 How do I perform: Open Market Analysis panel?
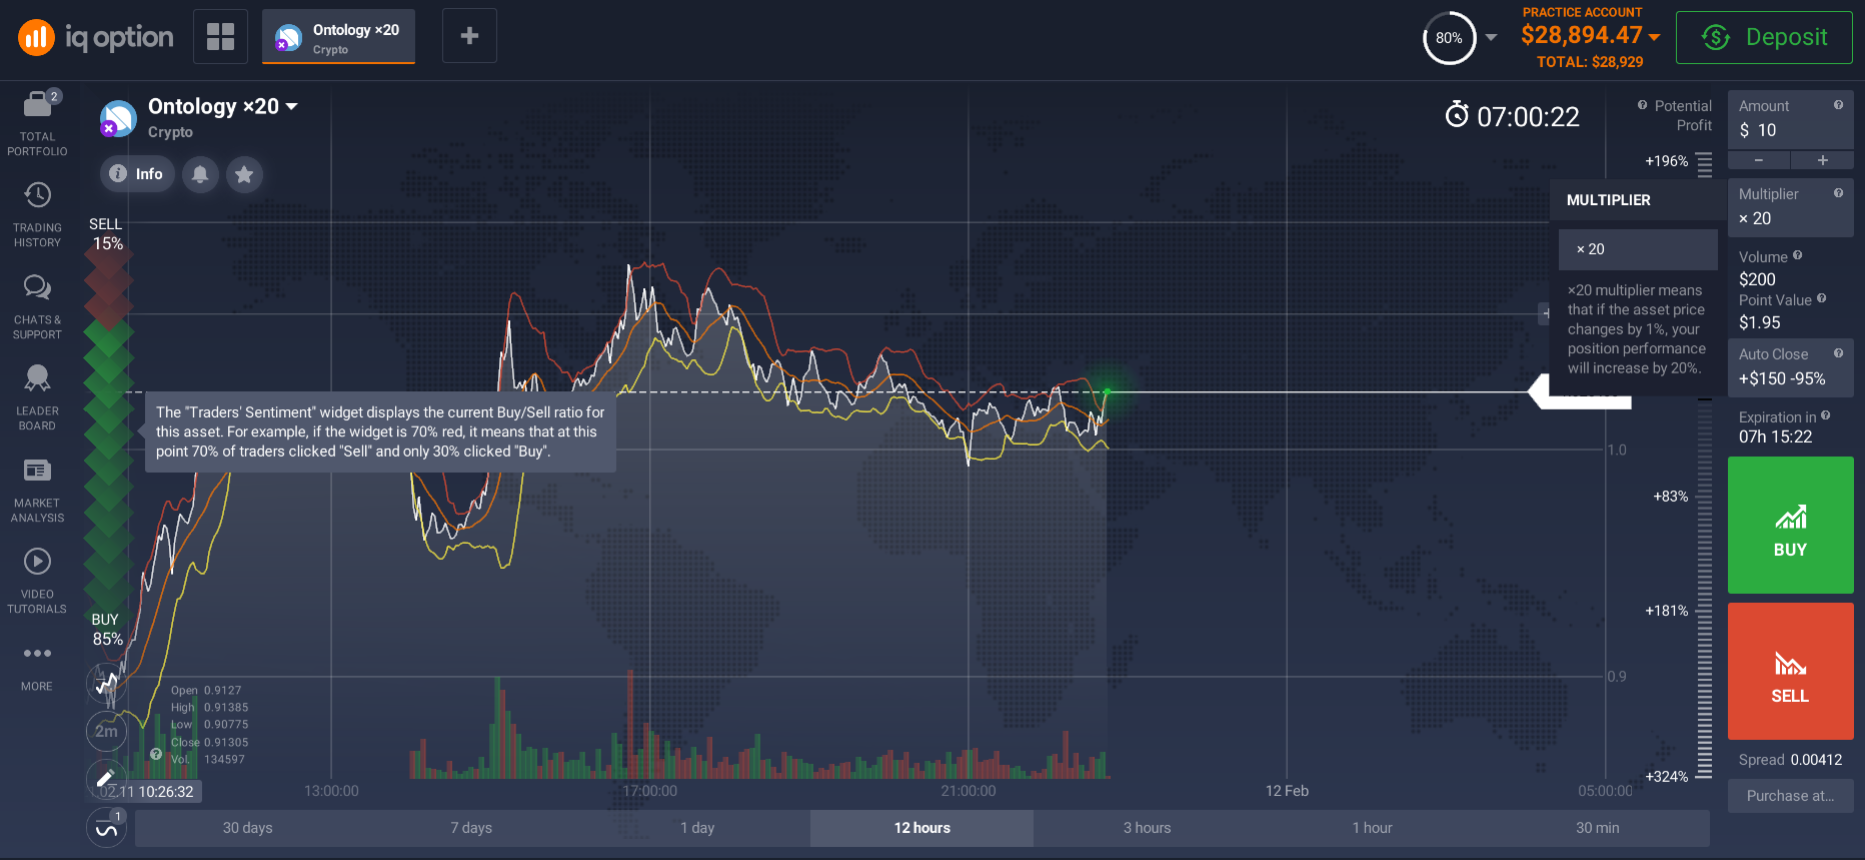pos(37,490)
